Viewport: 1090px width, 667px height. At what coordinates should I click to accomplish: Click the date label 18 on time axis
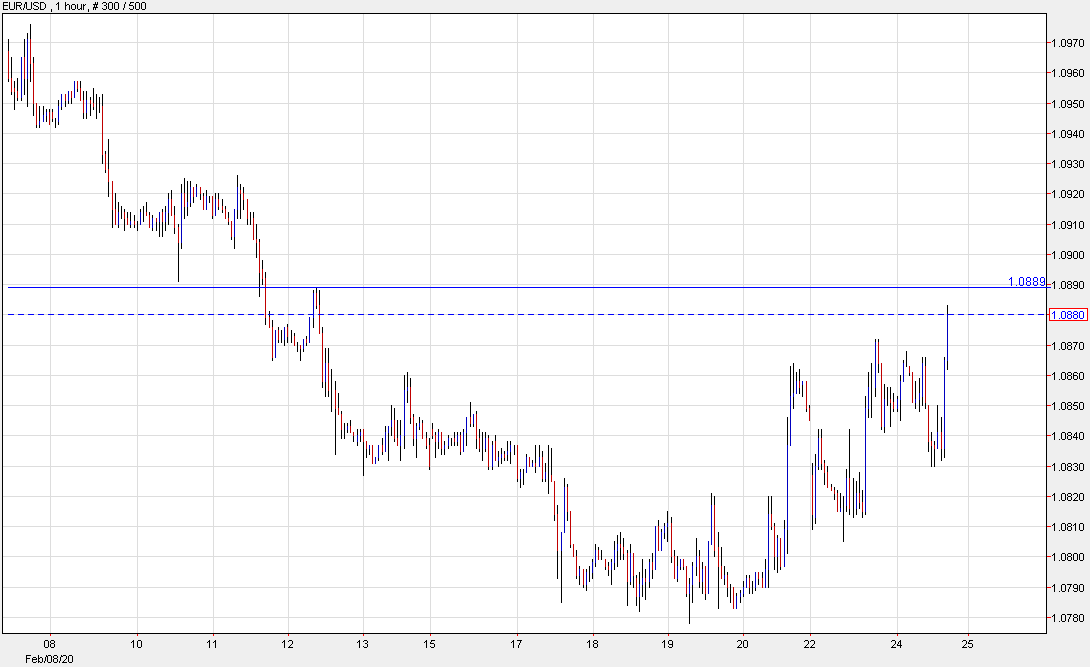tap(592, 643)
